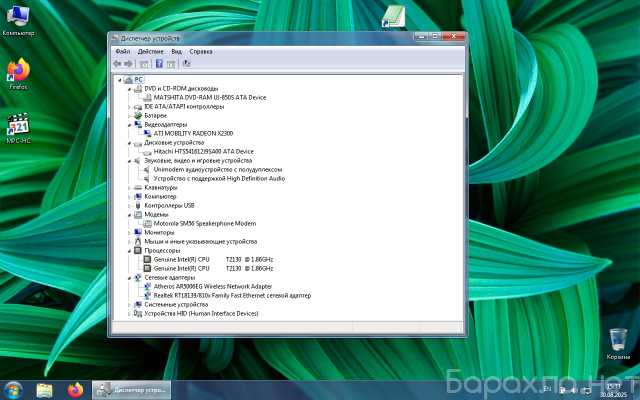This screenshot has width=640, height=400.
Task: Collapse the PC root node
Action: coord(120,80)
